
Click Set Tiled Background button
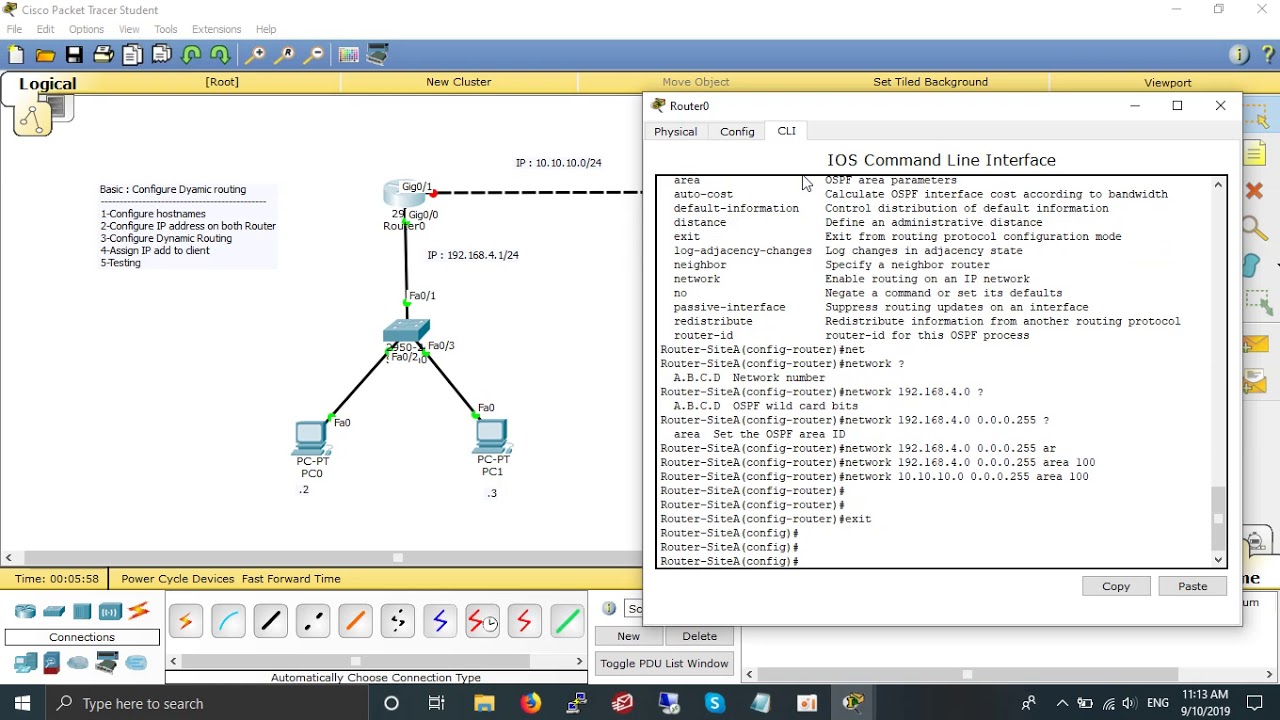point(931,82)
